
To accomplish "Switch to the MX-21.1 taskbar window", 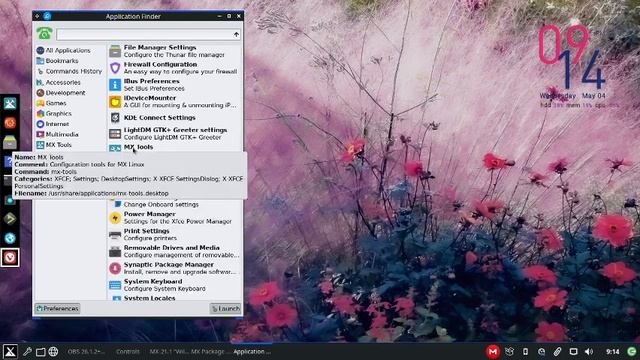I will coord(168,351).
